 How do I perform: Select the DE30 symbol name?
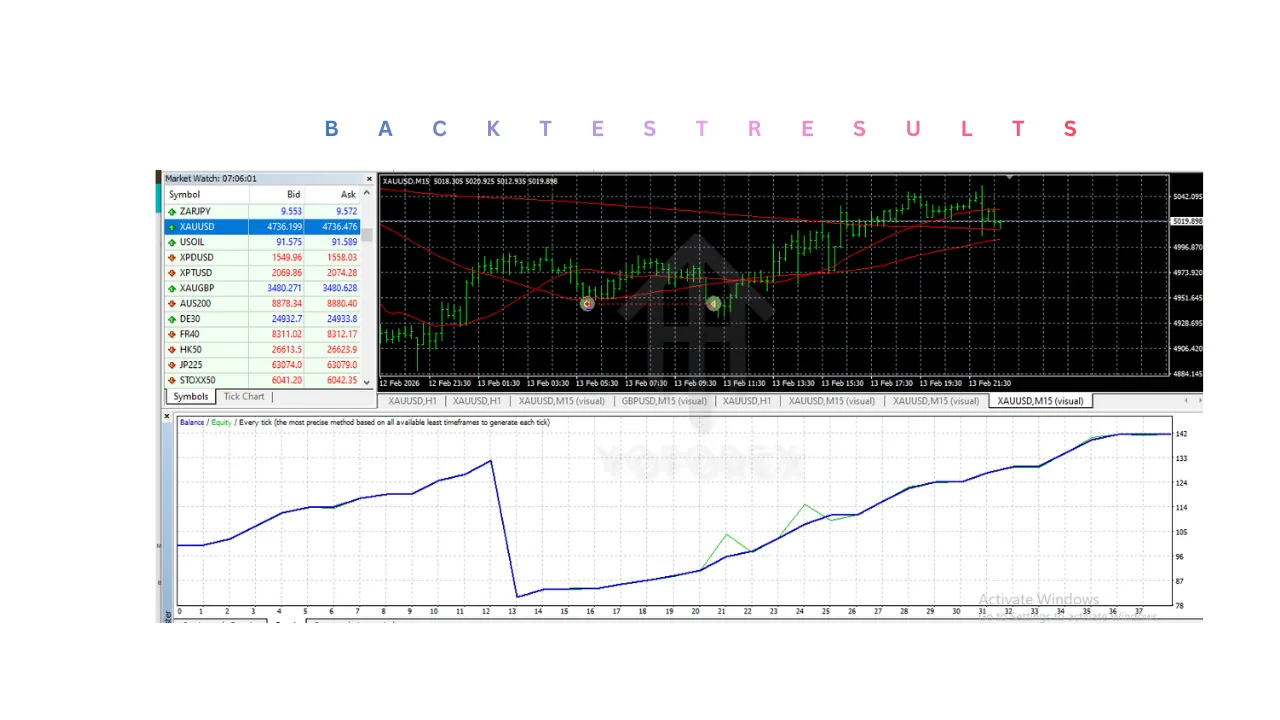[x=189, y=319]
